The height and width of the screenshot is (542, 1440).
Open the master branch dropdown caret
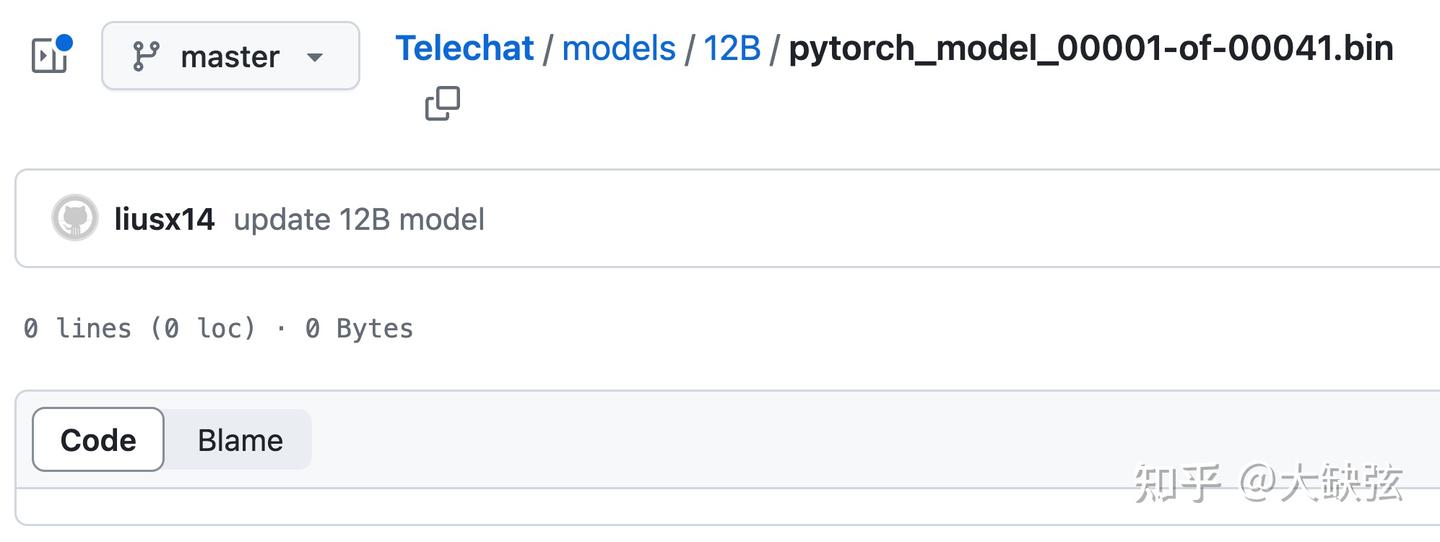pyautogui.click(x=315, y=57)
